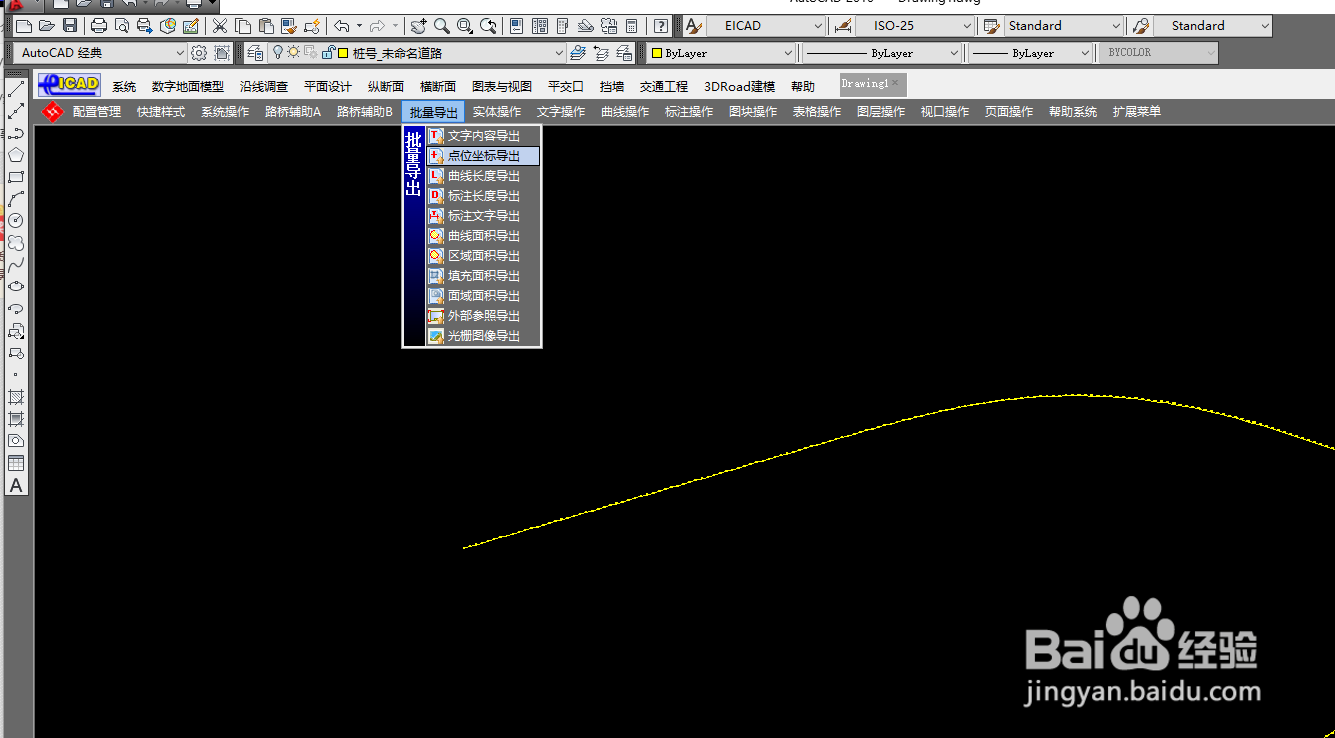1335x738 pixels.
Task: Click Make Object's Layer Current icon
Action: coord(577,53)
